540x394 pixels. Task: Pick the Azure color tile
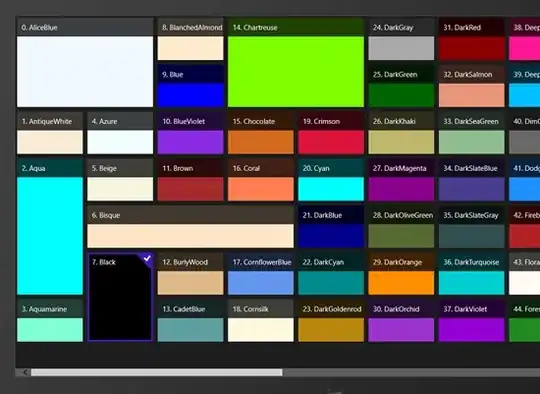pos(120,133)
